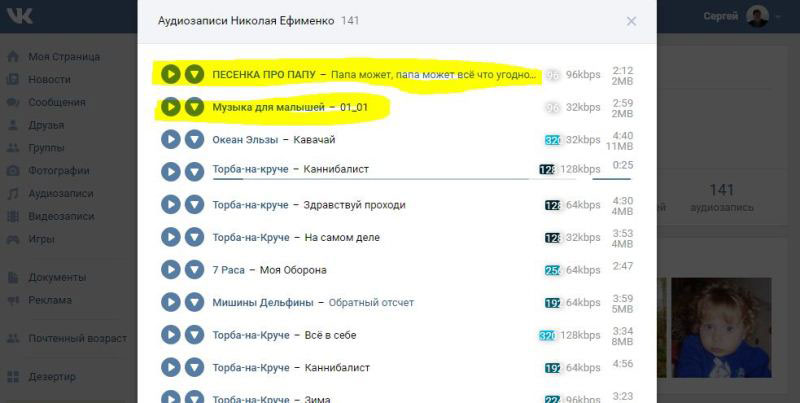This screenshot has width=800, height=403.
Task: Click song title Кавачай
Action: pos(314,140)
